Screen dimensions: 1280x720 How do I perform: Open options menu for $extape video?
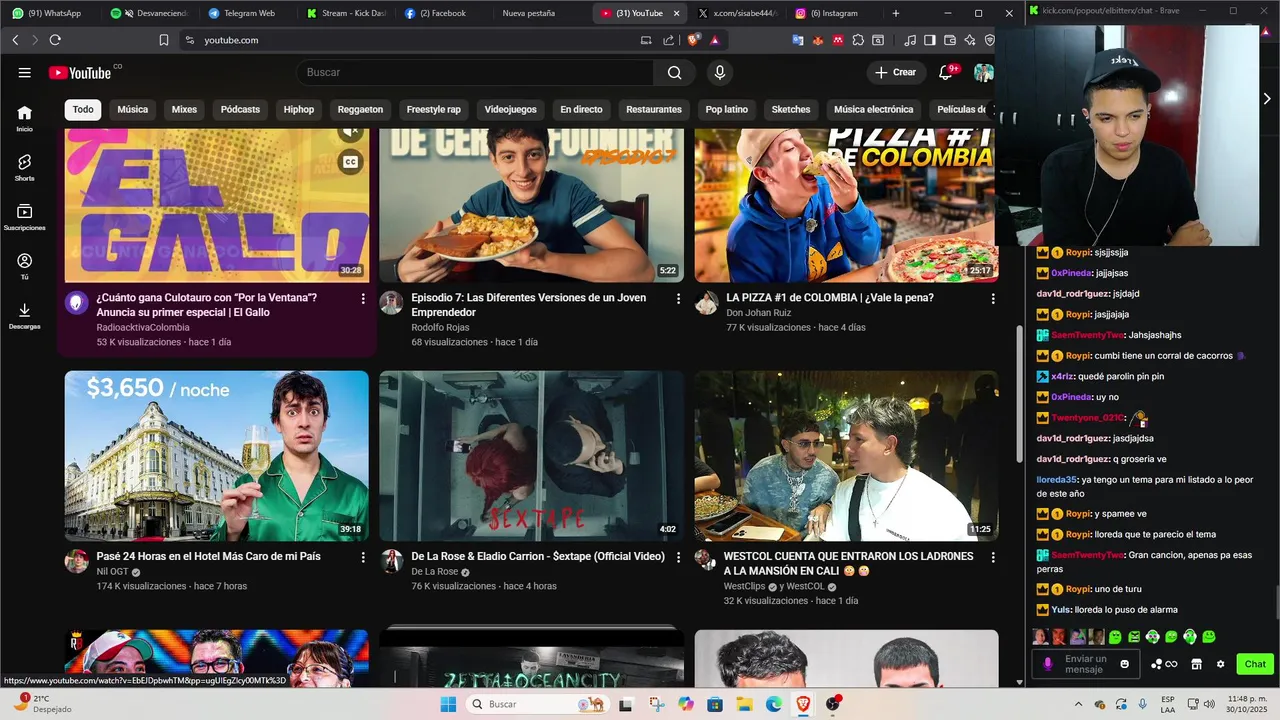coord(678,557)
